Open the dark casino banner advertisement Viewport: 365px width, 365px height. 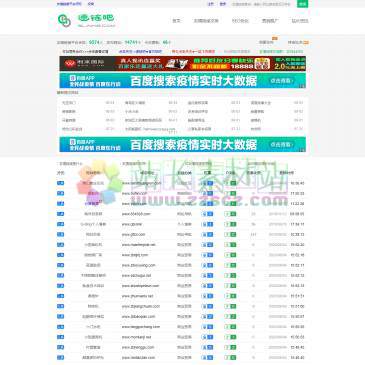pos(182,64)
